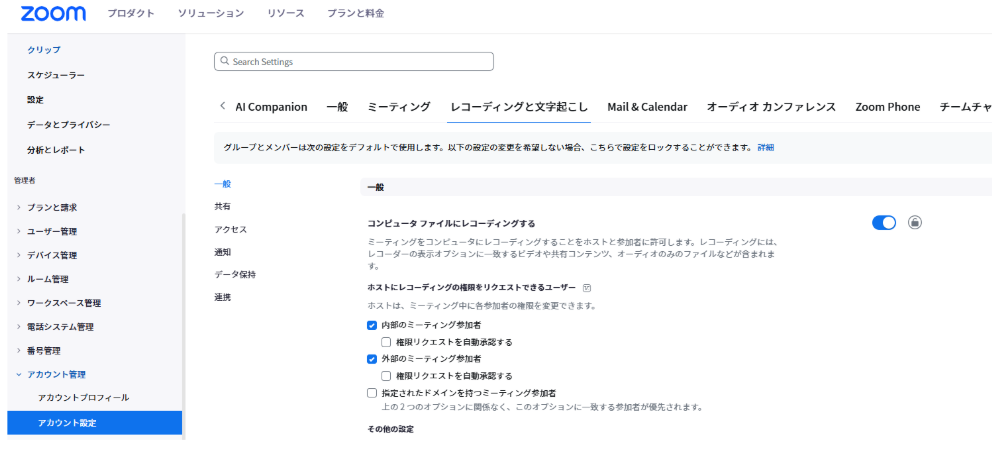Screen dimensions: 992x451
Task: Switch to AI Companion tab
Action: (x=271, y=107)
